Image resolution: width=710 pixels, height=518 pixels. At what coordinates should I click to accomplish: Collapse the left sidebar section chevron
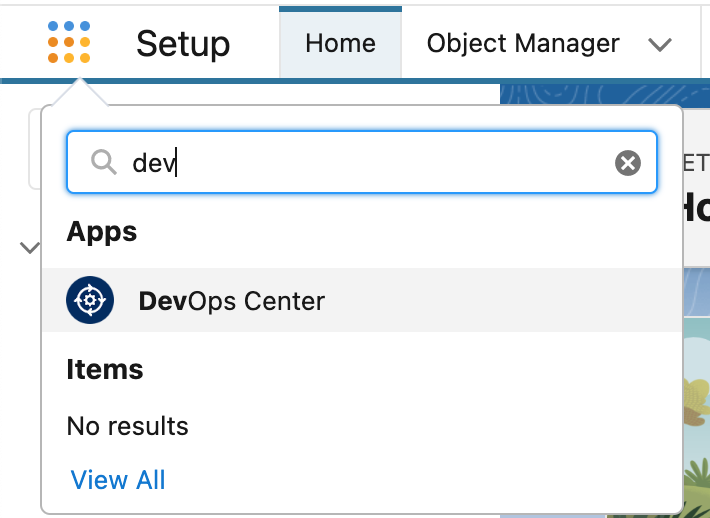(x=29, y=248)
